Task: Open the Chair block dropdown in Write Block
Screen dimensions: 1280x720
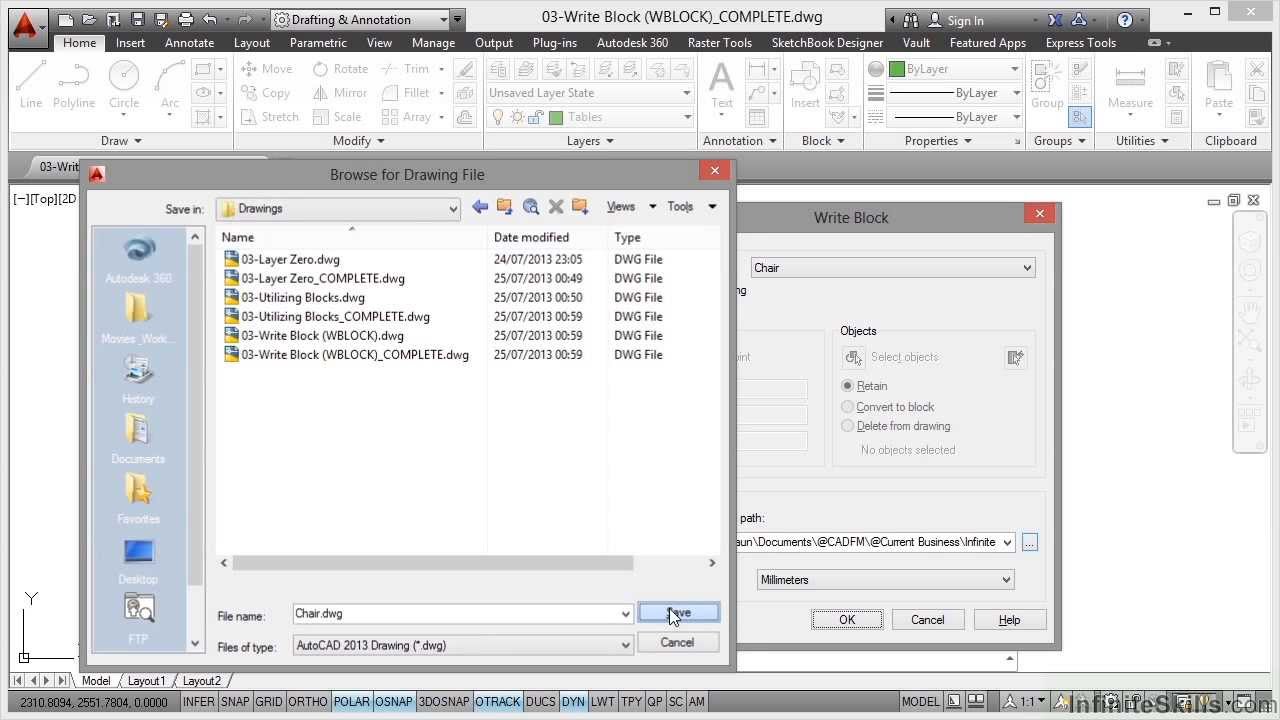Action: [x=1027, y=268]
